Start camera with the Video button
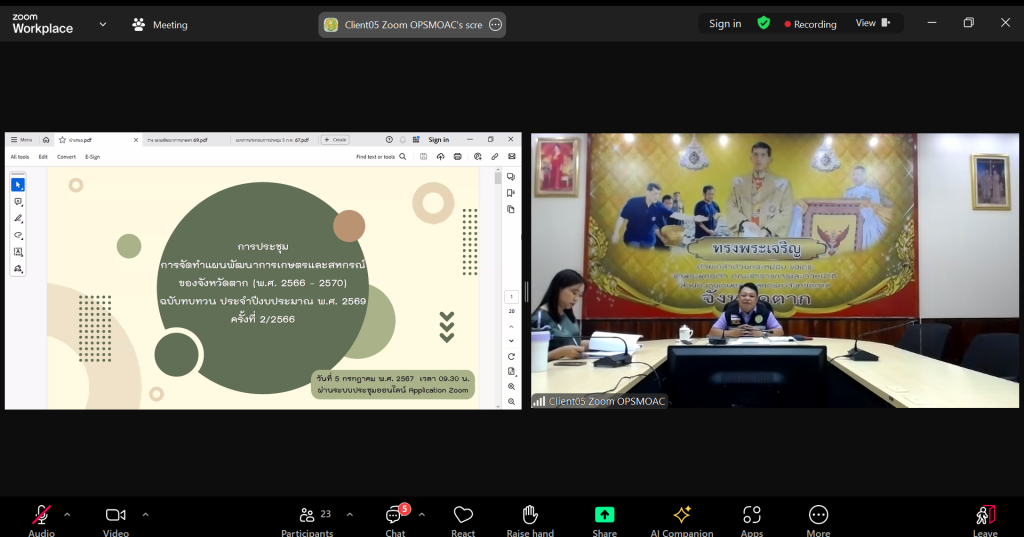Viewport: 1024px width, 537px height. coord(116,521)
